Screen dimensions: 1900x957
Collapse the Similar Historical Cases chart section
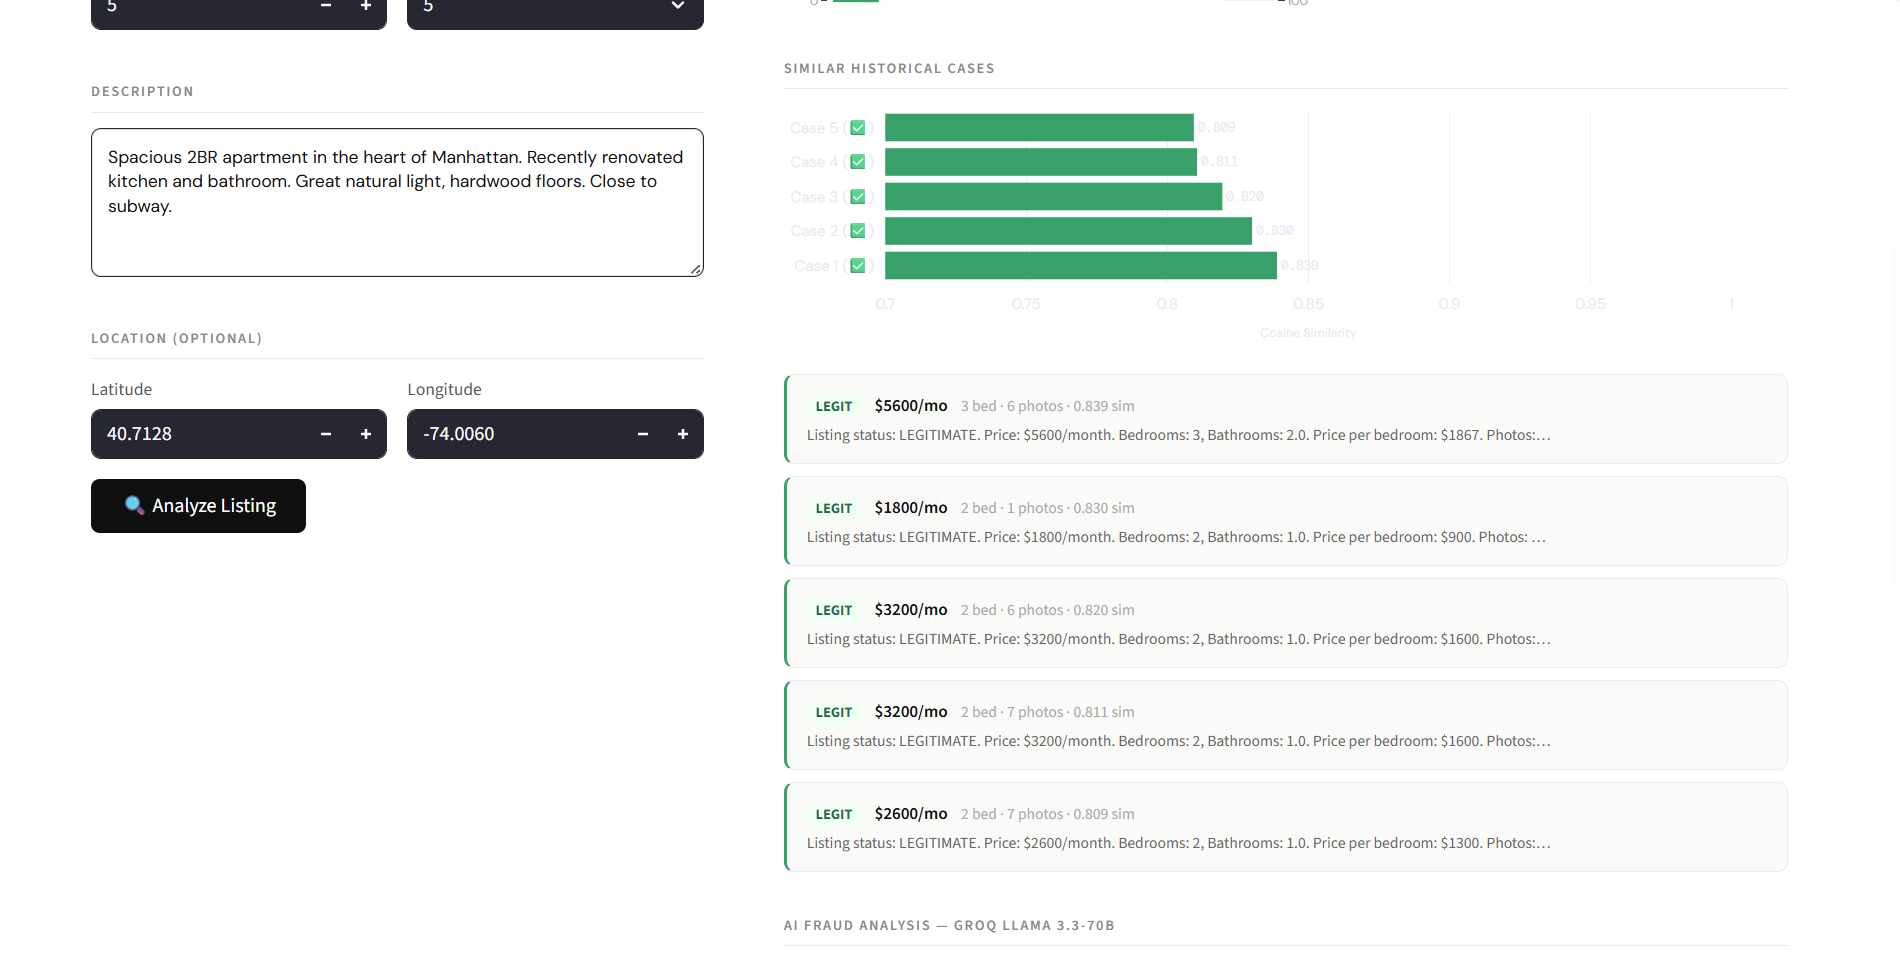(889, 68)
